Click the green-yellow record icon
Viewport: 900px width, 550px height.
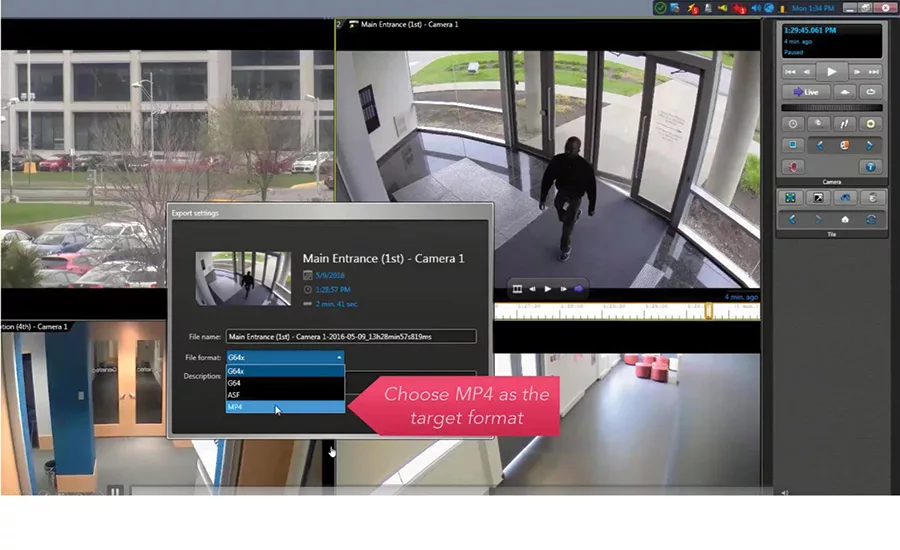[x=871, y=124]
